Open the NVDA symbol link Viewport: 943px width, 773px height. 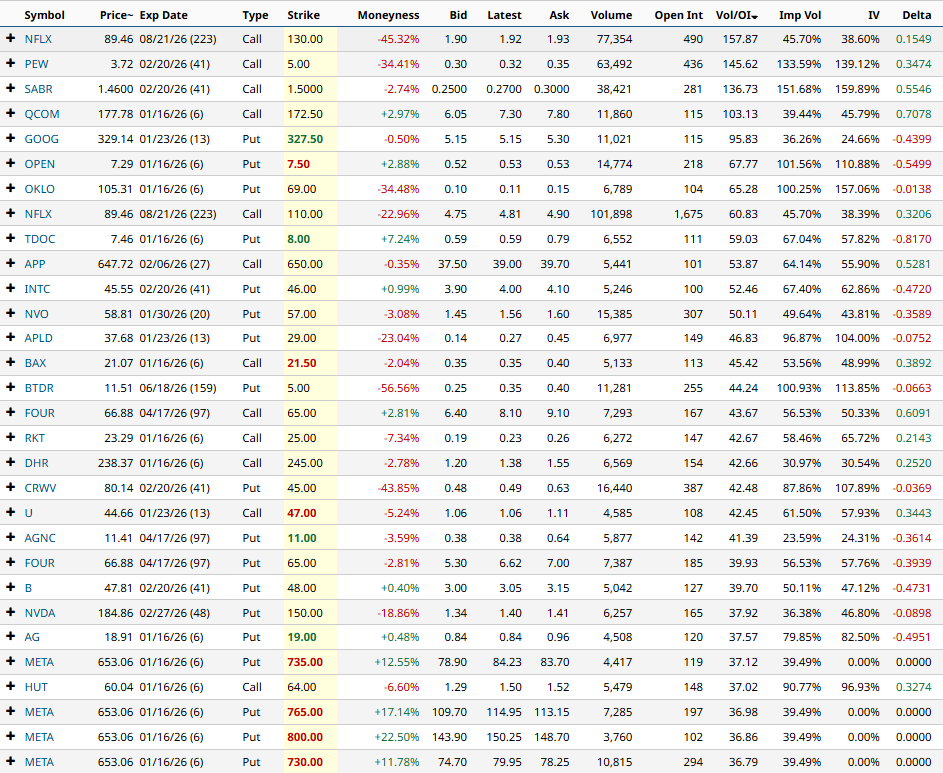[40, 613]
